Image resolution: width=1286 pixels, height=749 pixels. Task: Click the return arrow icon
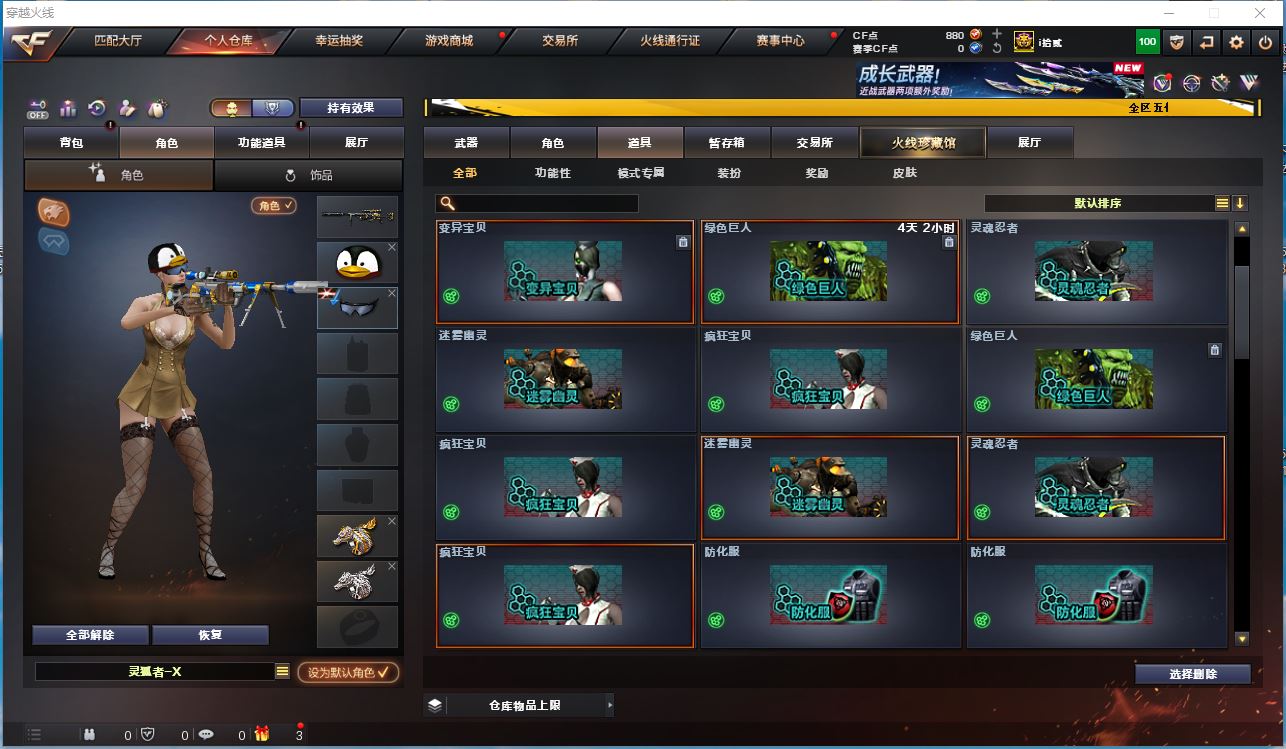[x=1207, y=42]
